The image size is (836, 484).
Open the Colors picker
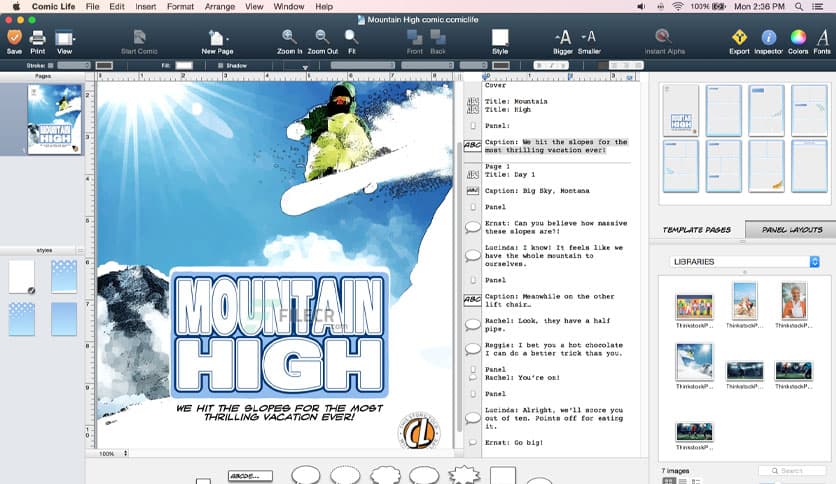[798, 38]
